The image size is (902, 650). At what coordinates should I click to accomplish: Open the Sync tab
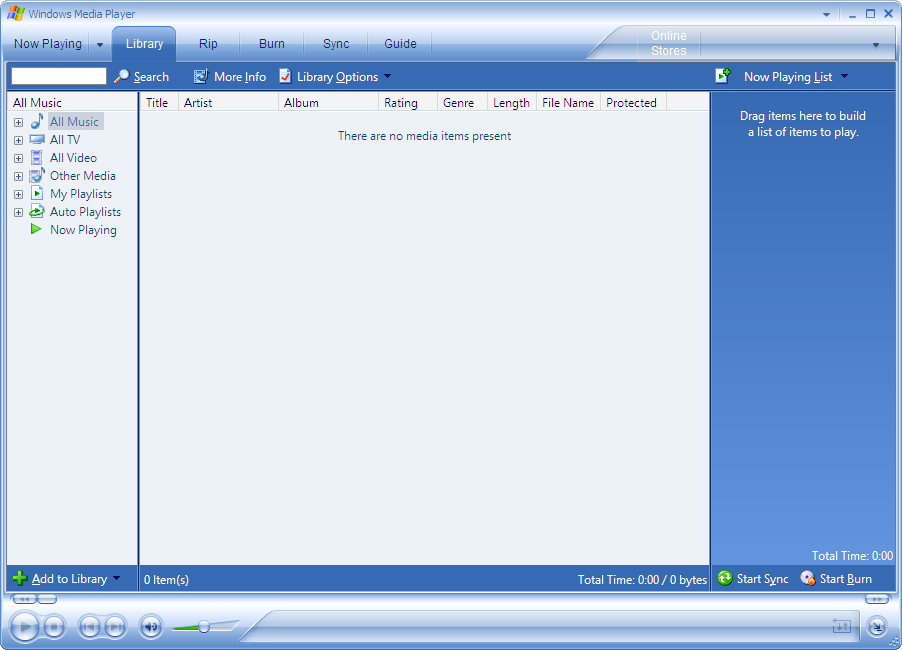(x=336, y=44)
